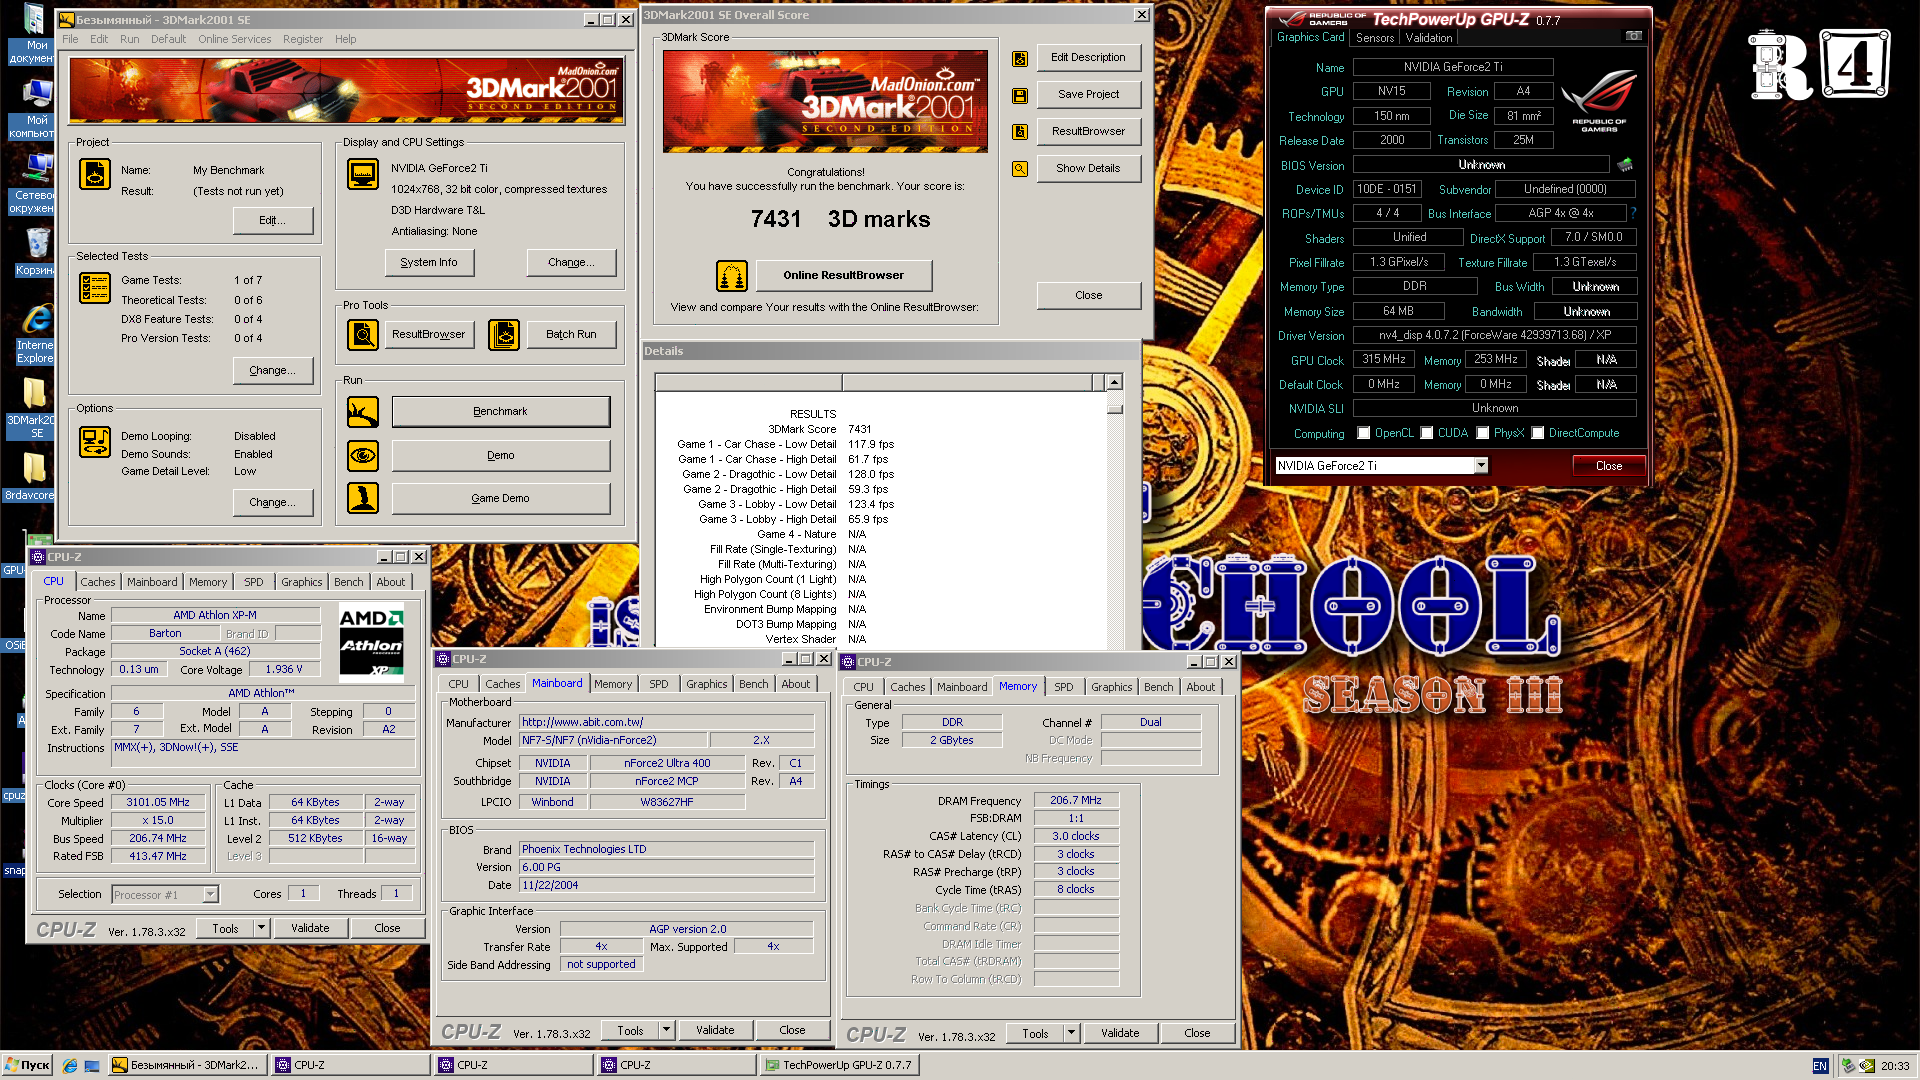Image resolution: width=1920 pixels, height=1080 pixels.
Task: Open the Online Services menu in 3DMark2001
Action: [234, 40]
